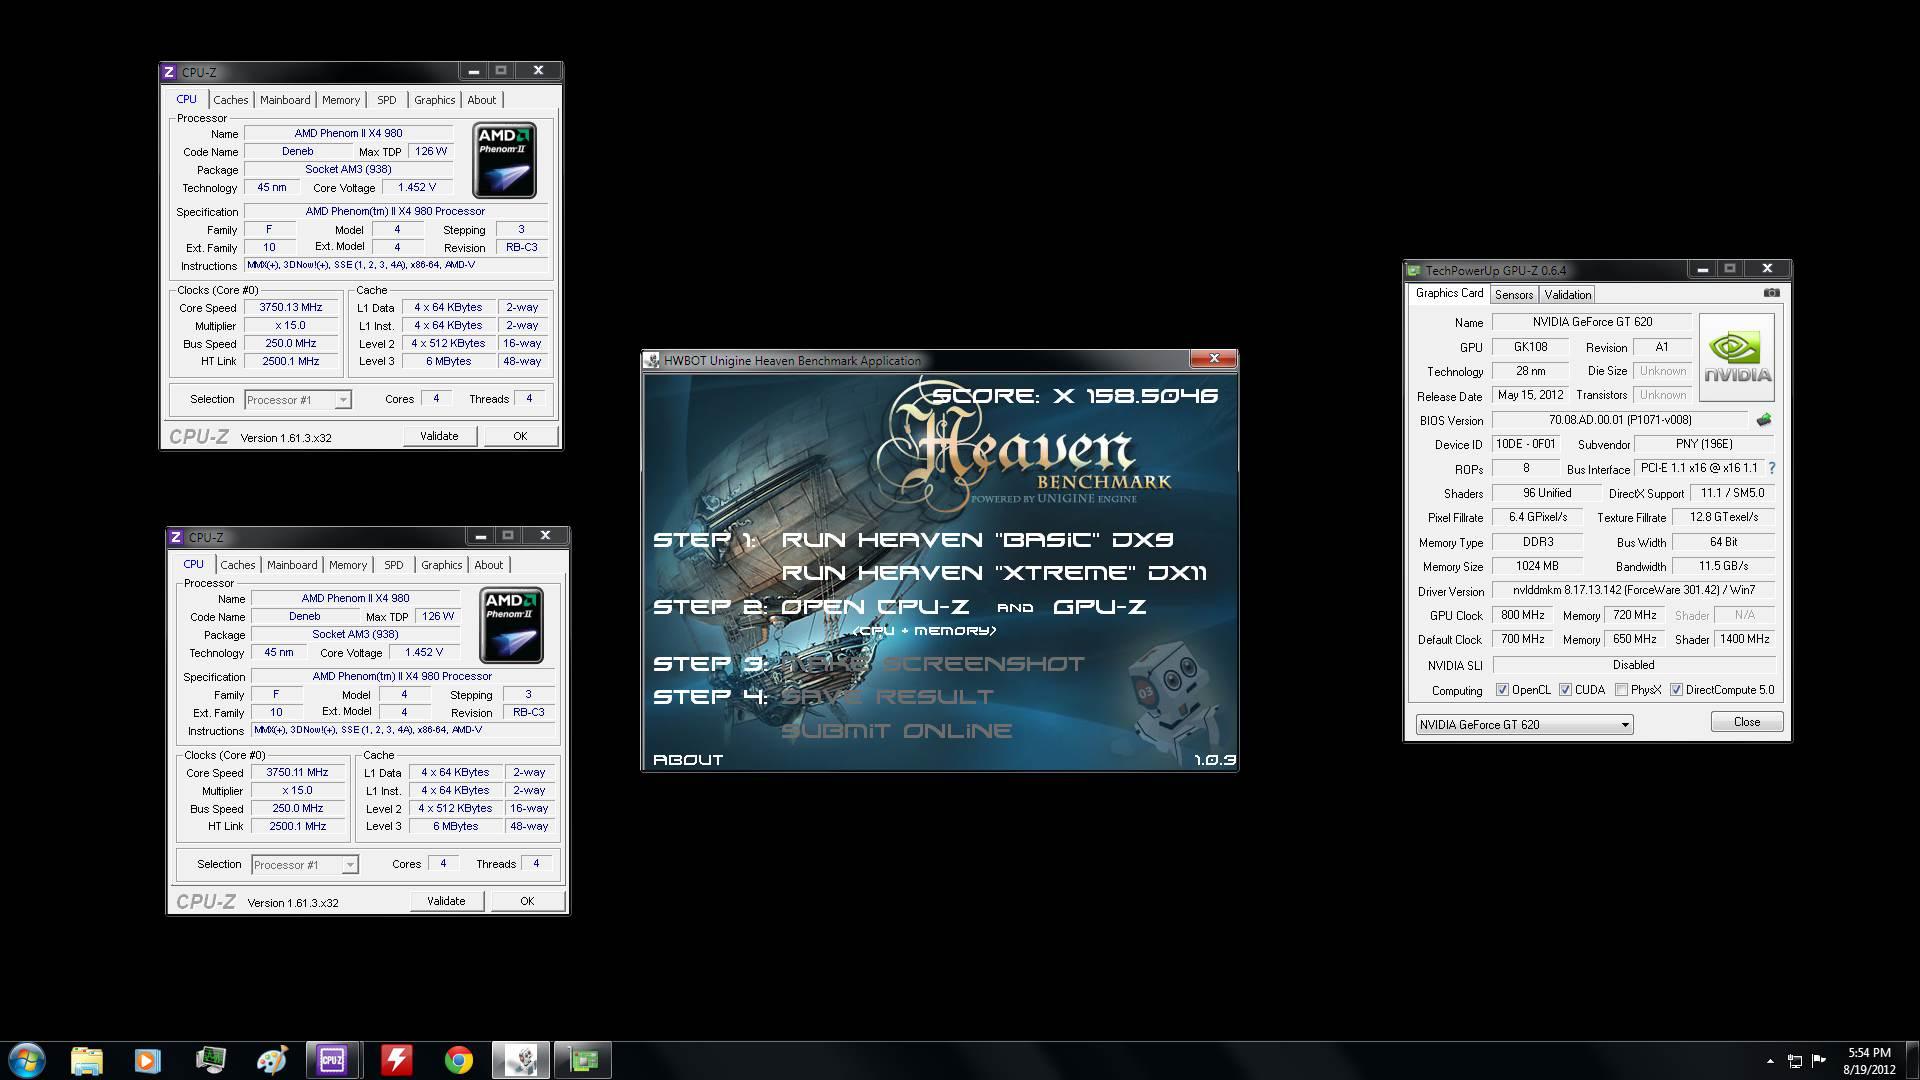Click AMD Phenom II logo in lower CPU-Z
This screenshot has width=1920, height=1080.
click(512, 625)
